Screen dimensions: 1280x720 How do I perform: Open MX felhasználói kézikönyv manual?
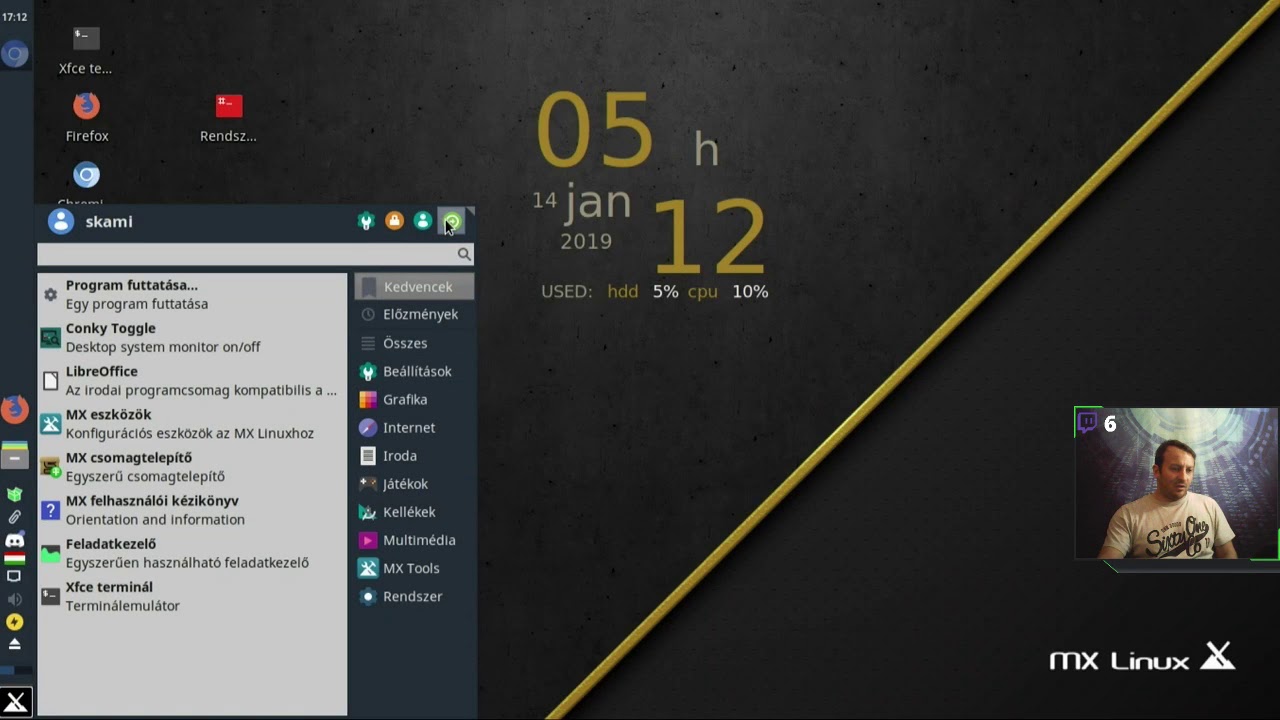(x=192, y=510)
